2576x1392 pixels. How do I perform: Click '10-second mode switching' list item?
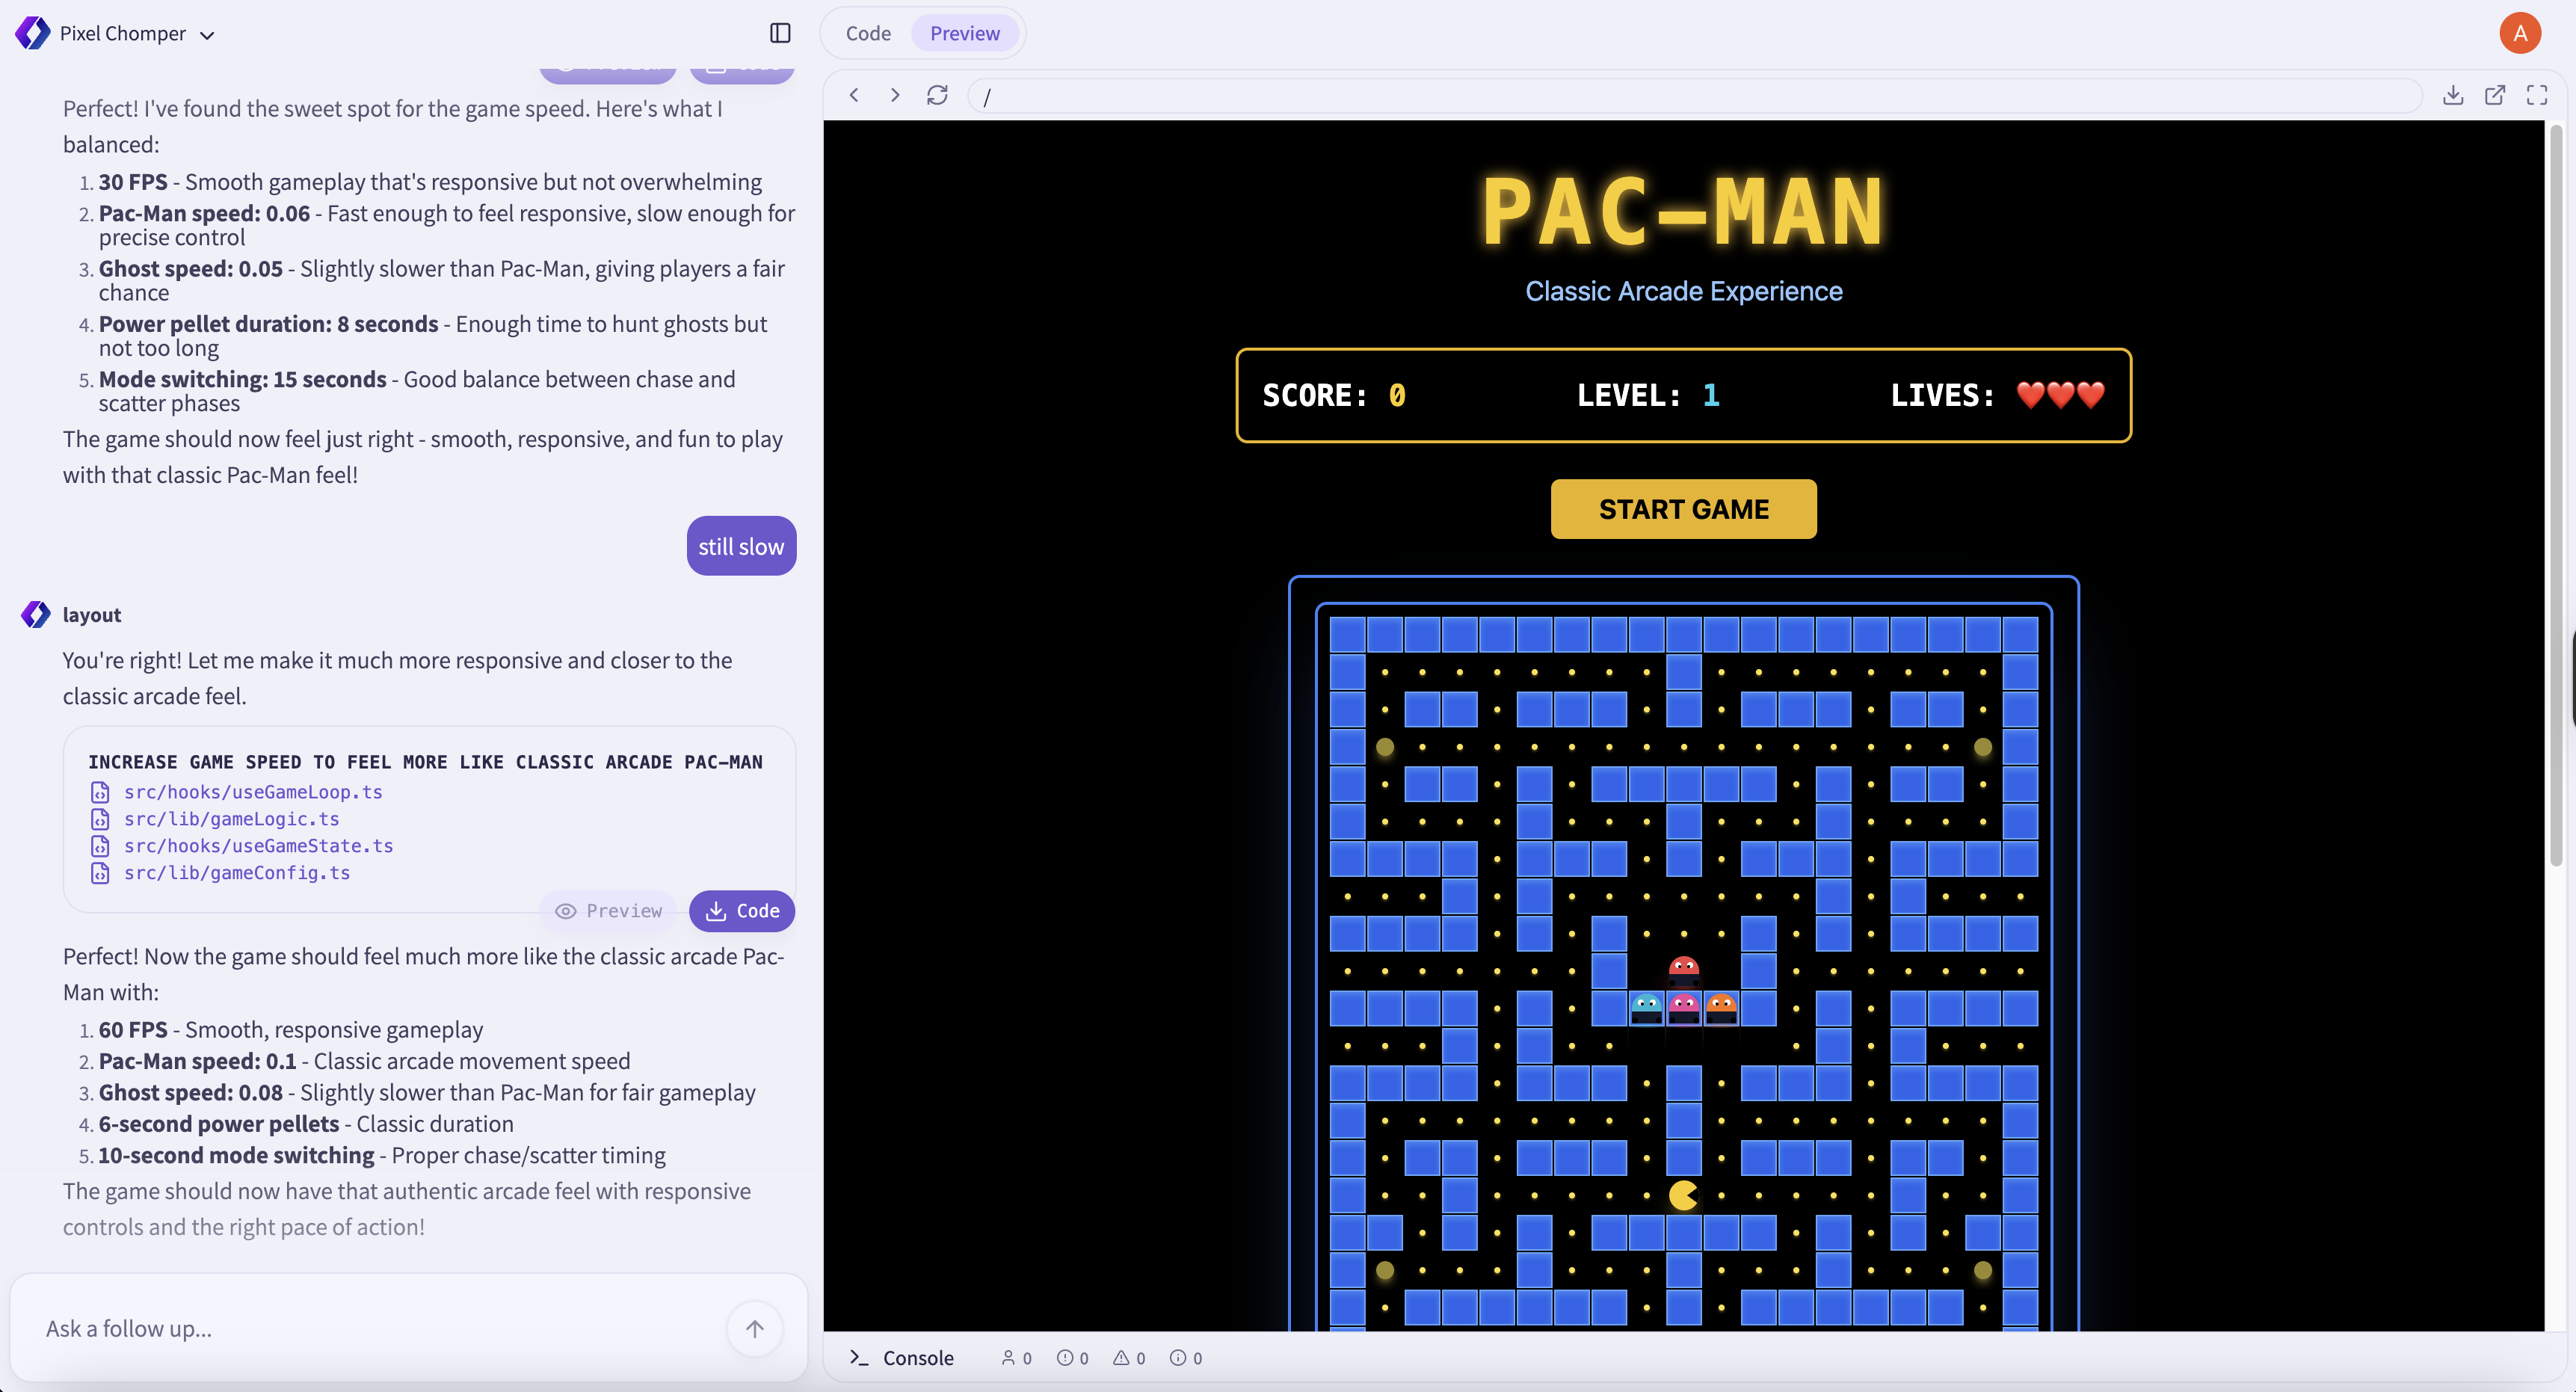click(382, 1155)
